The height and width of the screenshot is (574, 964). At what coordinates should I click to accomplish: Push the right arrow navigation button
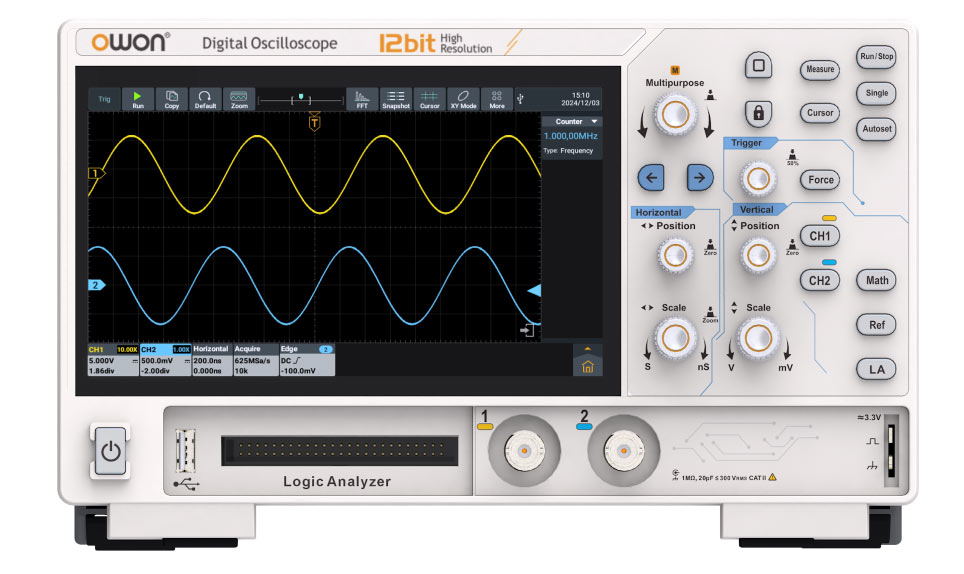pyautogui.click(x=700, y=178)
